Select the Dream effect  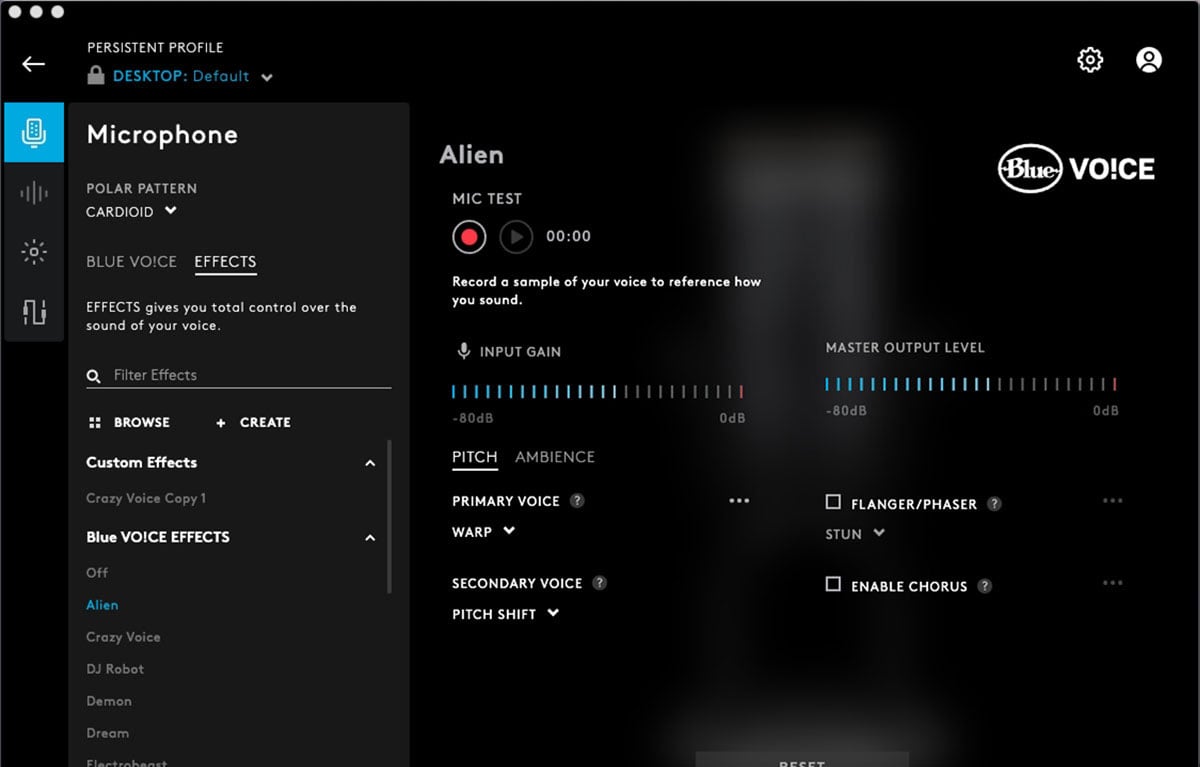click(x=107, y=733)
